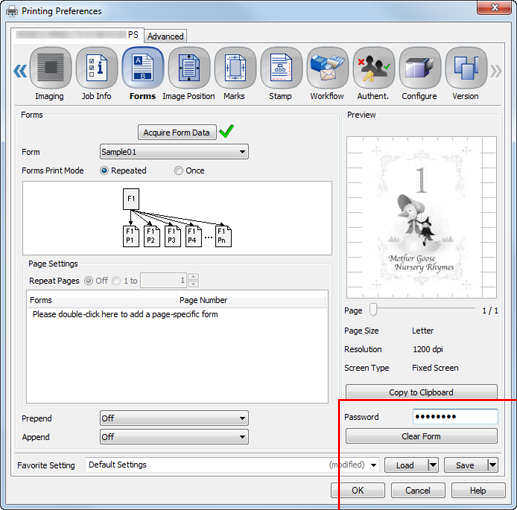
Task: Click the Clear Form button
Action: (421, 436)
